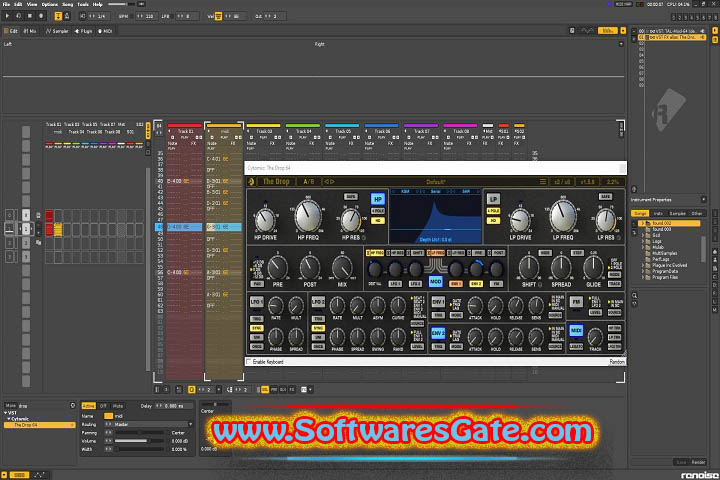This screenshot has height=480, width=720.
Task: Click the LPB value field
Action: tap(187, 16)
